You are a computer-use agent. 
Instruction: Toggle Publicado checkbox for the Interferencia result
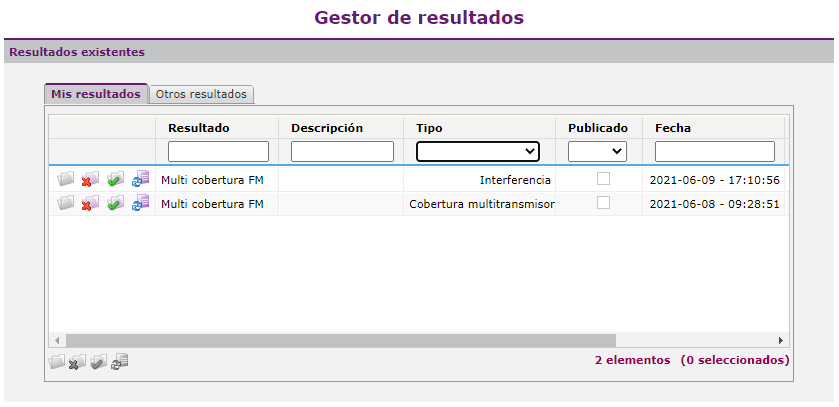point(604,180)
